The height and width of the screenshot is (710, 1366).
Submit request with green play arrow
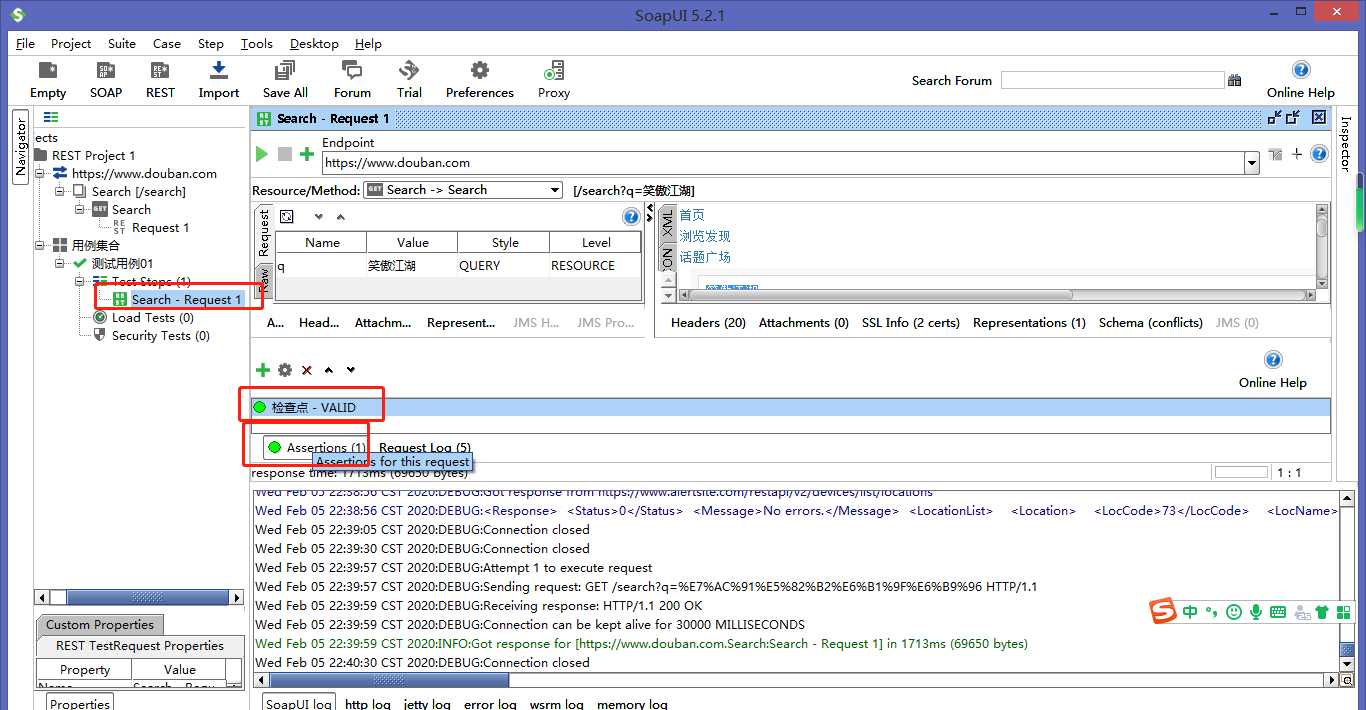(262, 154)
